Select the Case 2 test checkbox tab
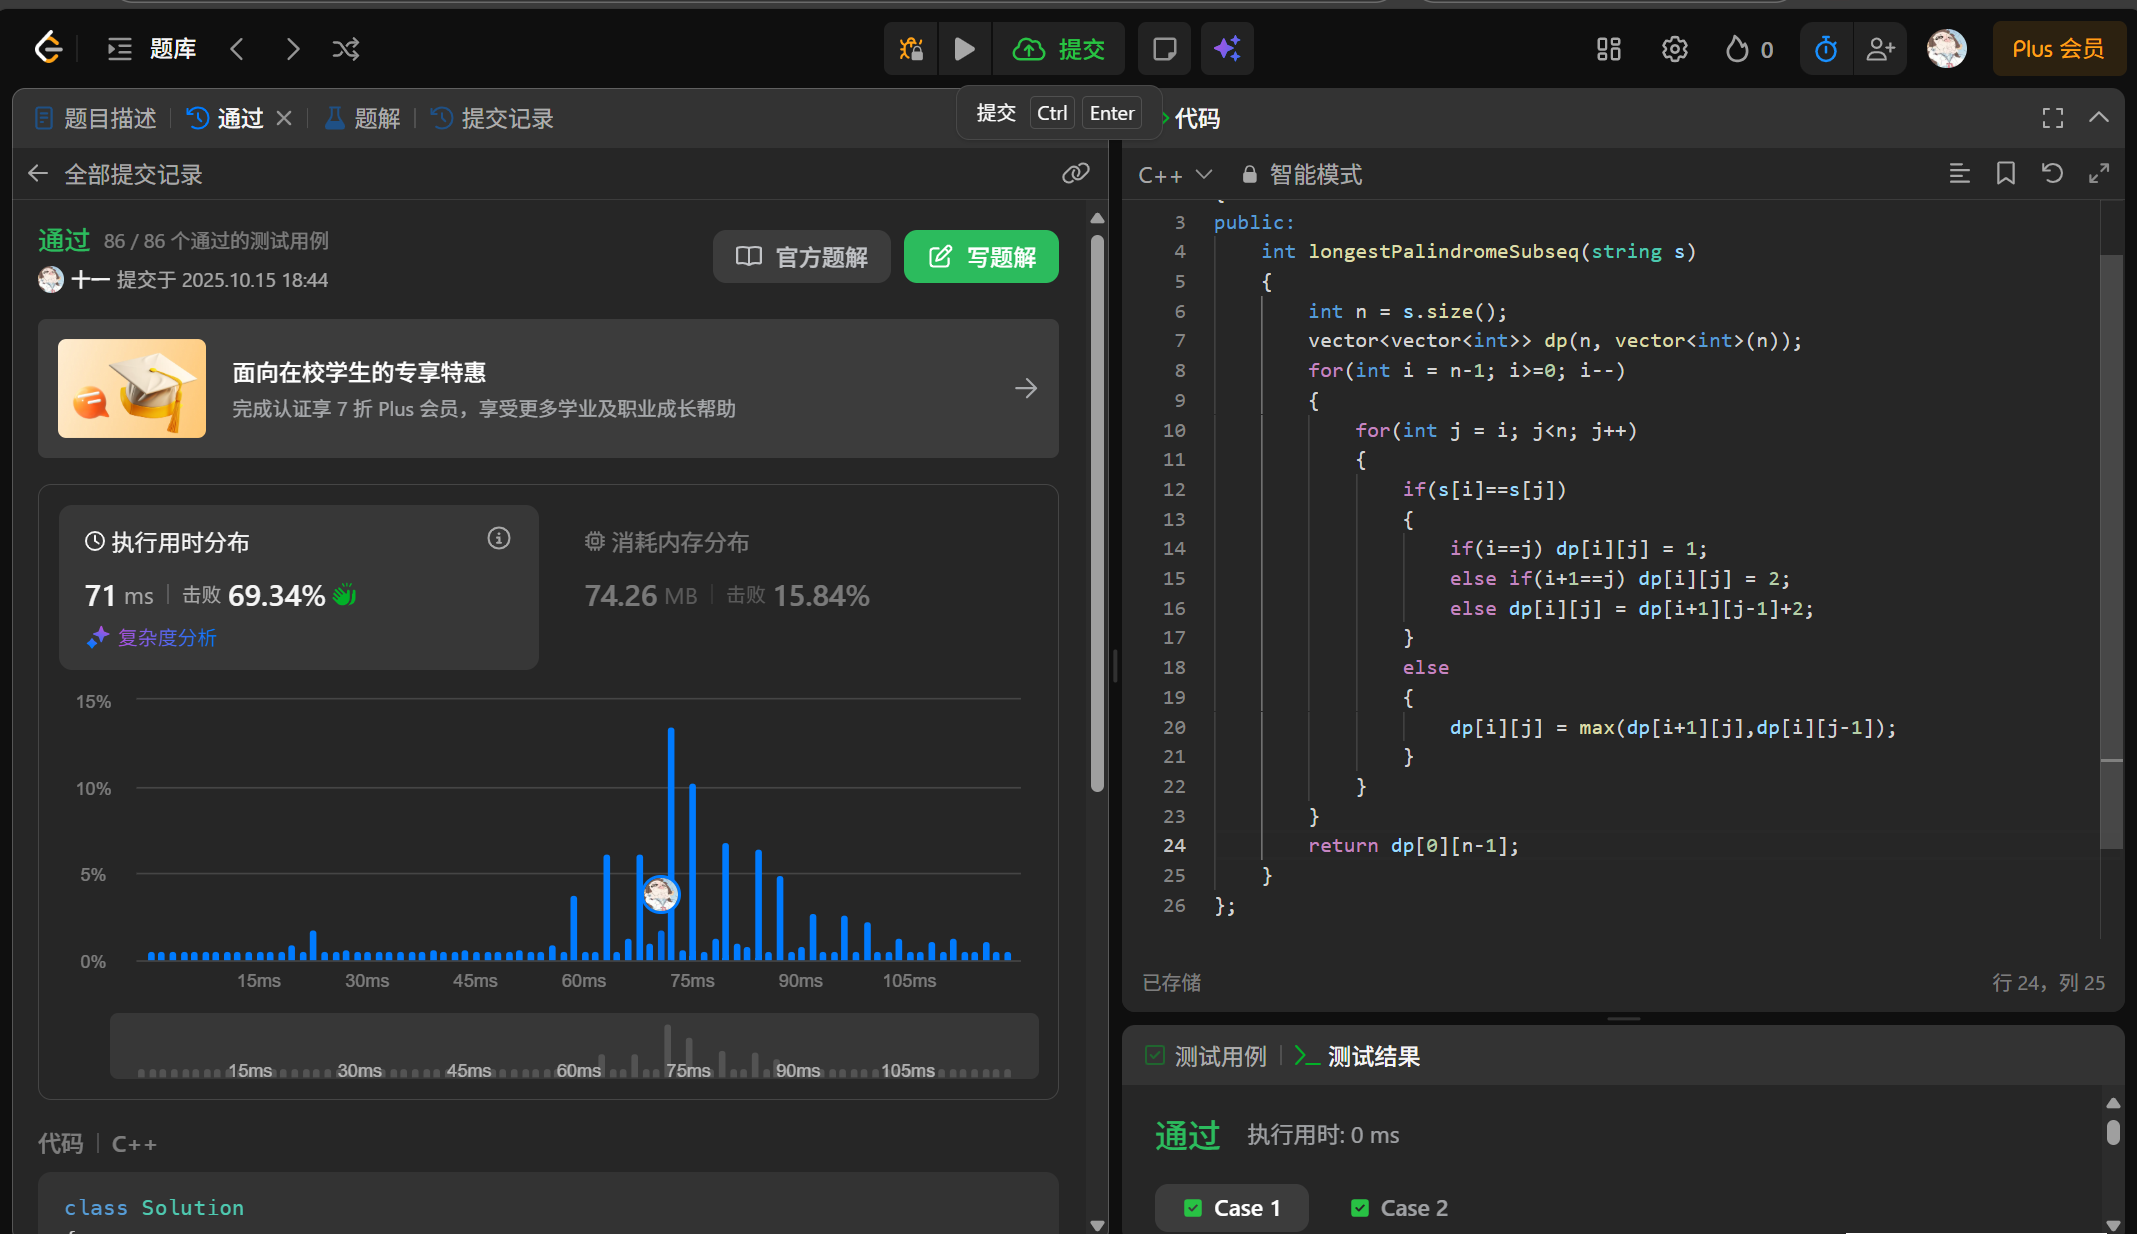The height and width of the screenshot is (1234, 2137). (1399, 1208)
